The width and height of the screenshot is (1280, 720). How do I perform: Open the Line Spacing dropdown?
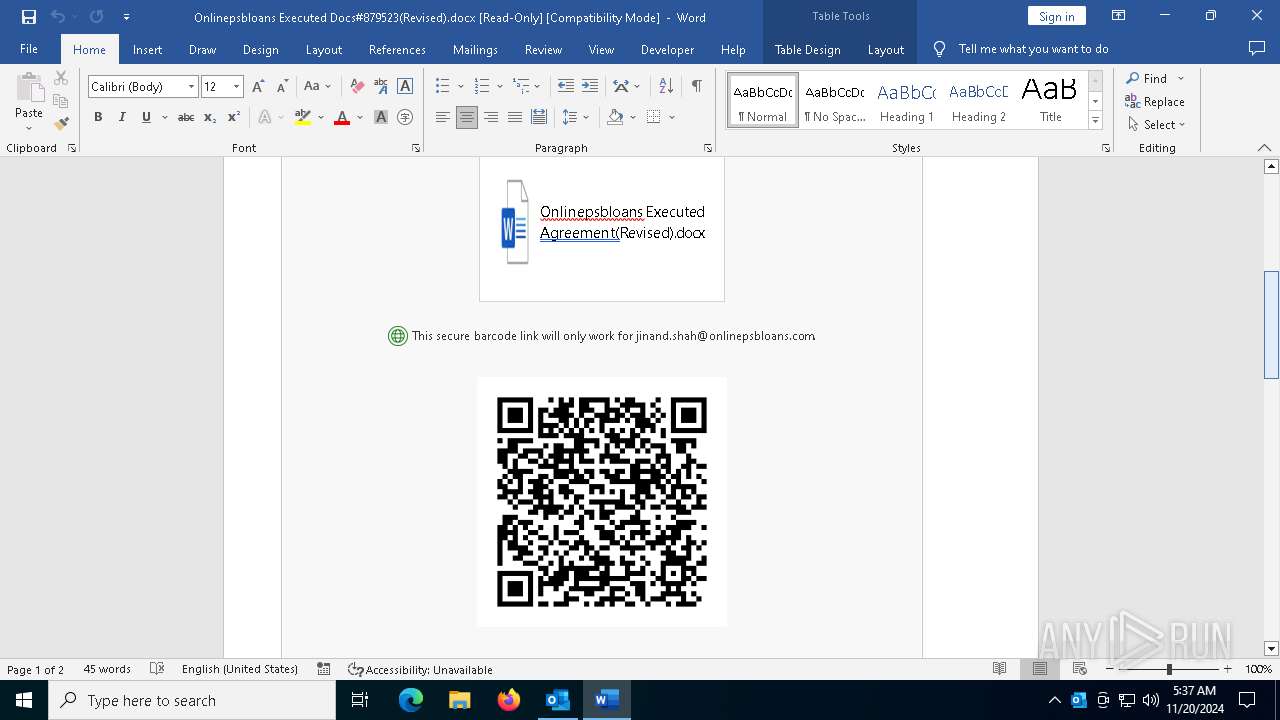click(x=575, y=117)
